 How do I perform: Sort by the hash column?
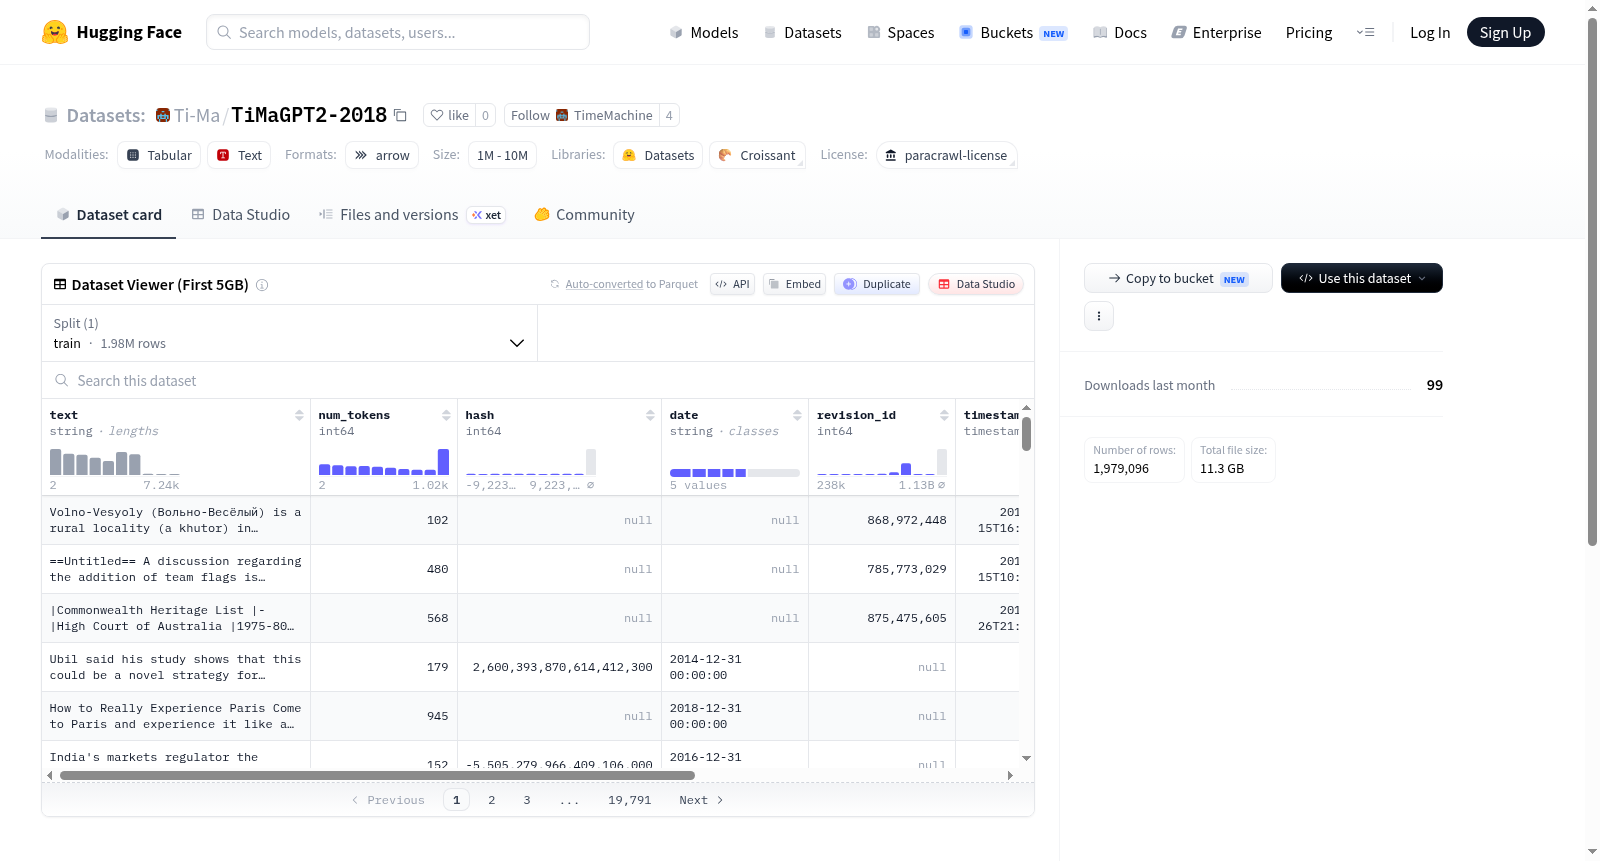click(650, 415)
